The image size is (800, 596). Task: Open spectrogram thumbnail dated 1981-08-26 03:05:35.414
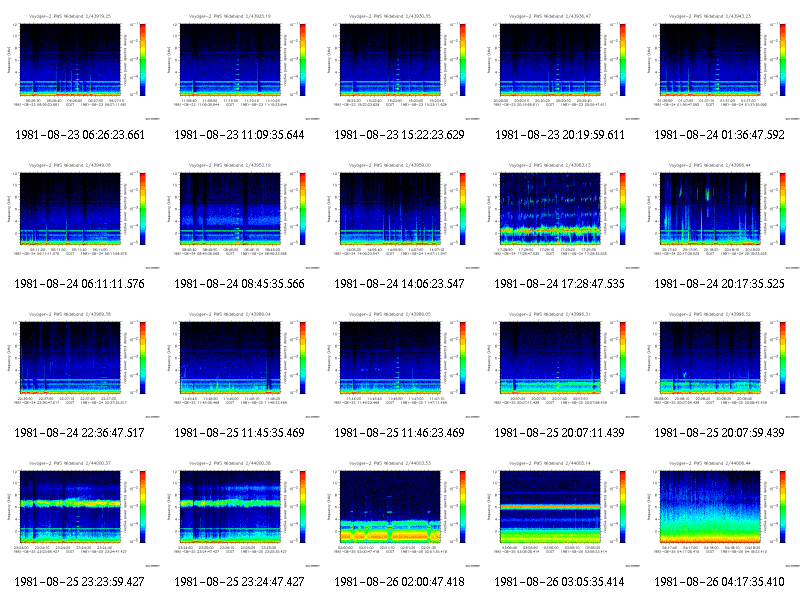560,513
